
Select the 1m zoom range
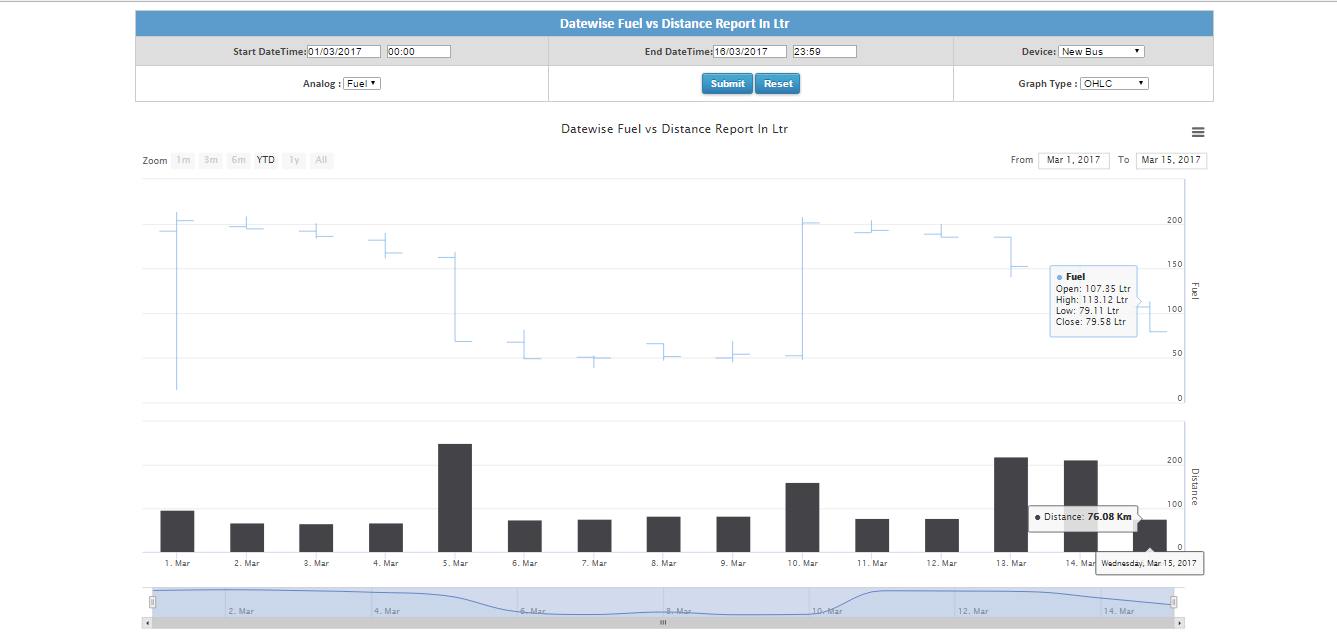point(183,160)
